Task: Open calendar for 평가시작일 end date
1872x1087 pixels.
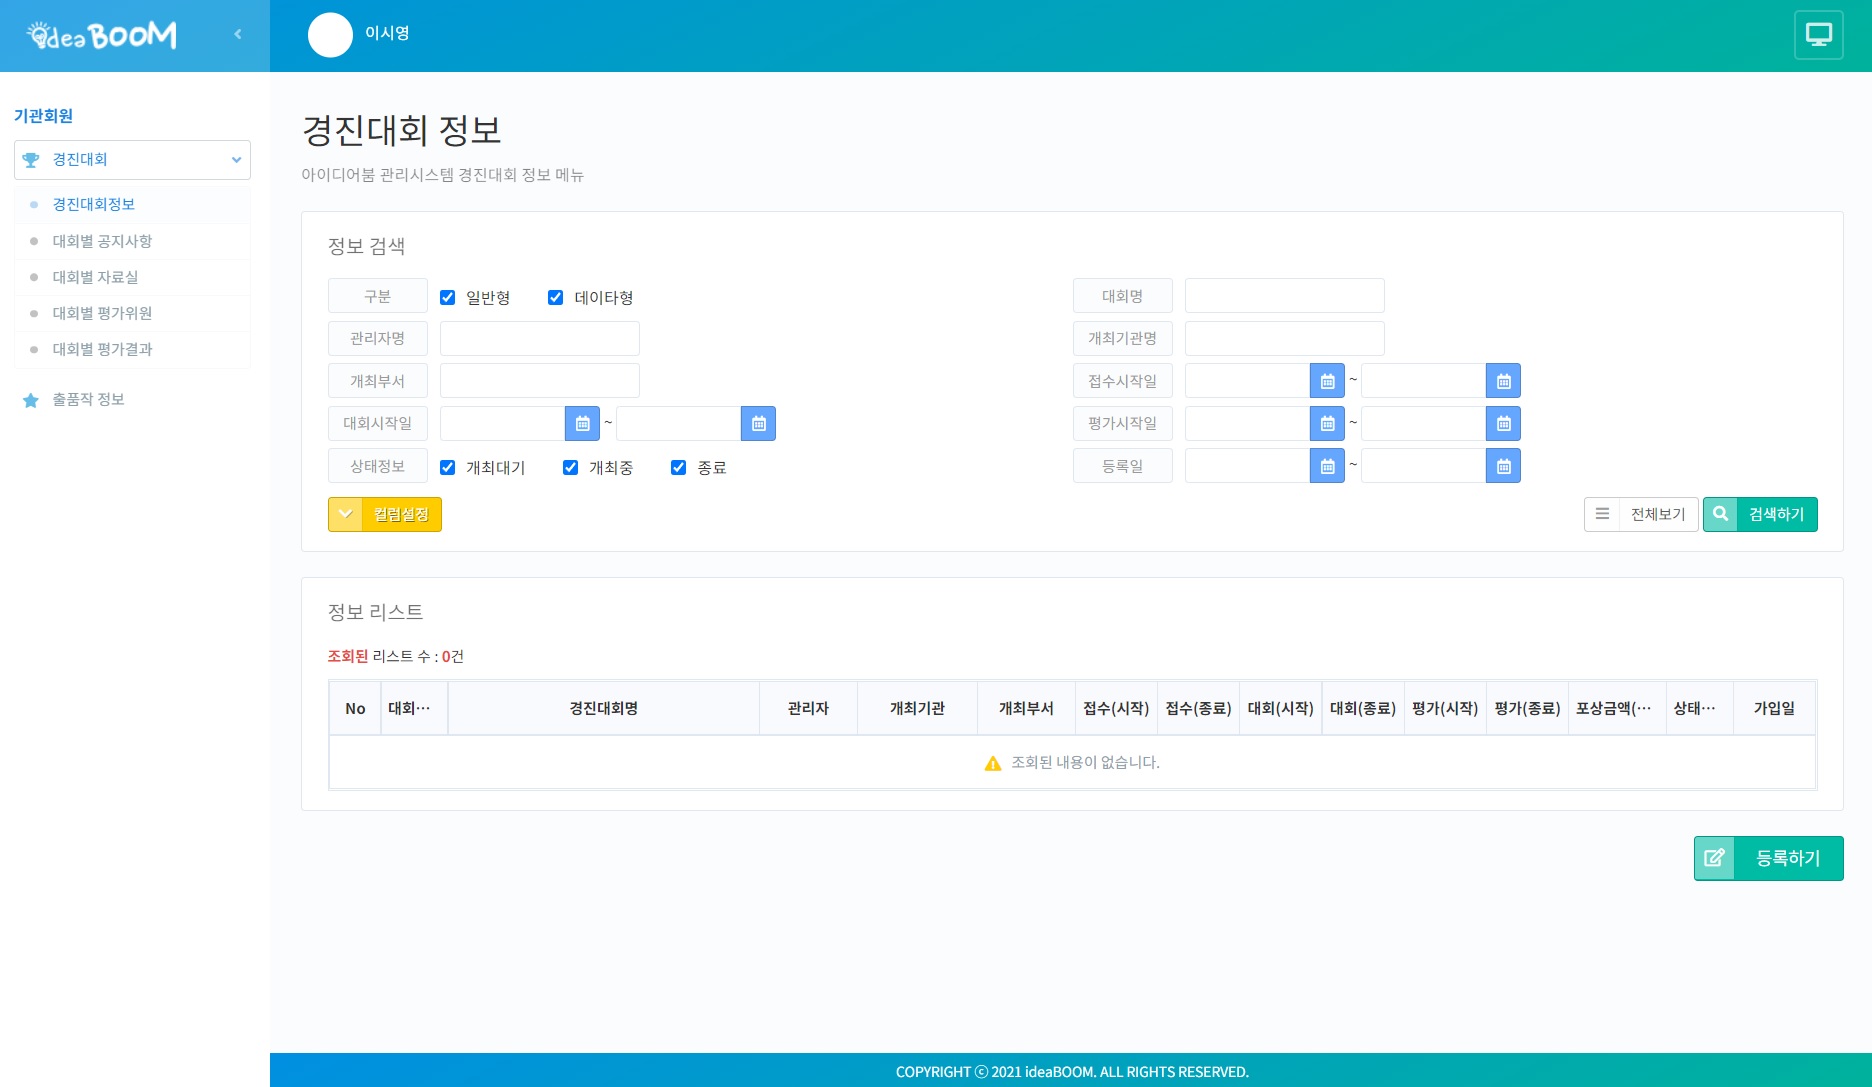Action: click(1503, 424)
